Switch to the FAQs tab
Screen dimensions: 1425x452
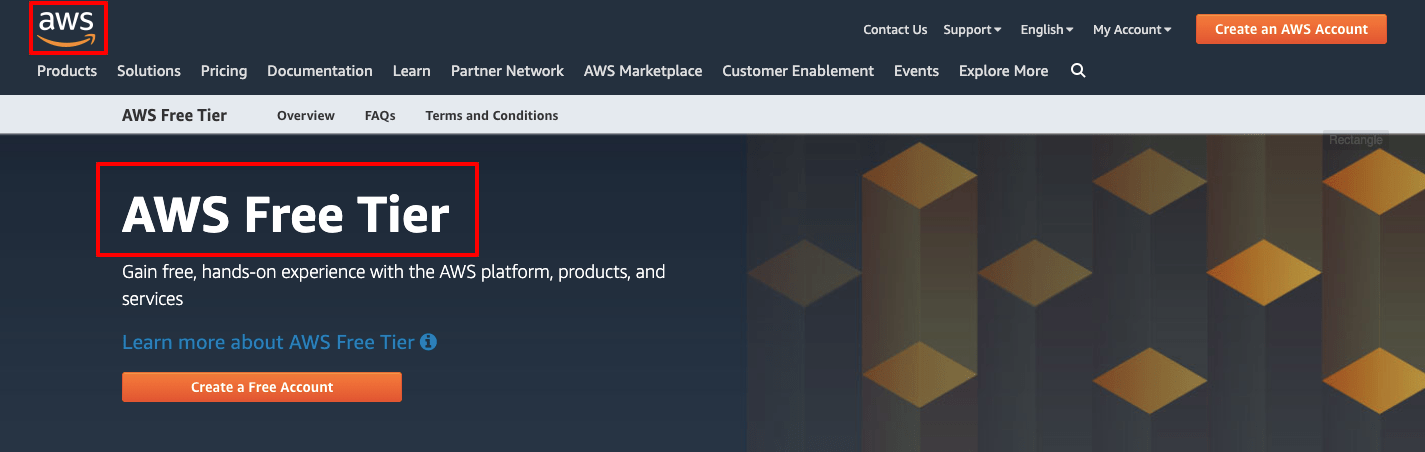380,116
